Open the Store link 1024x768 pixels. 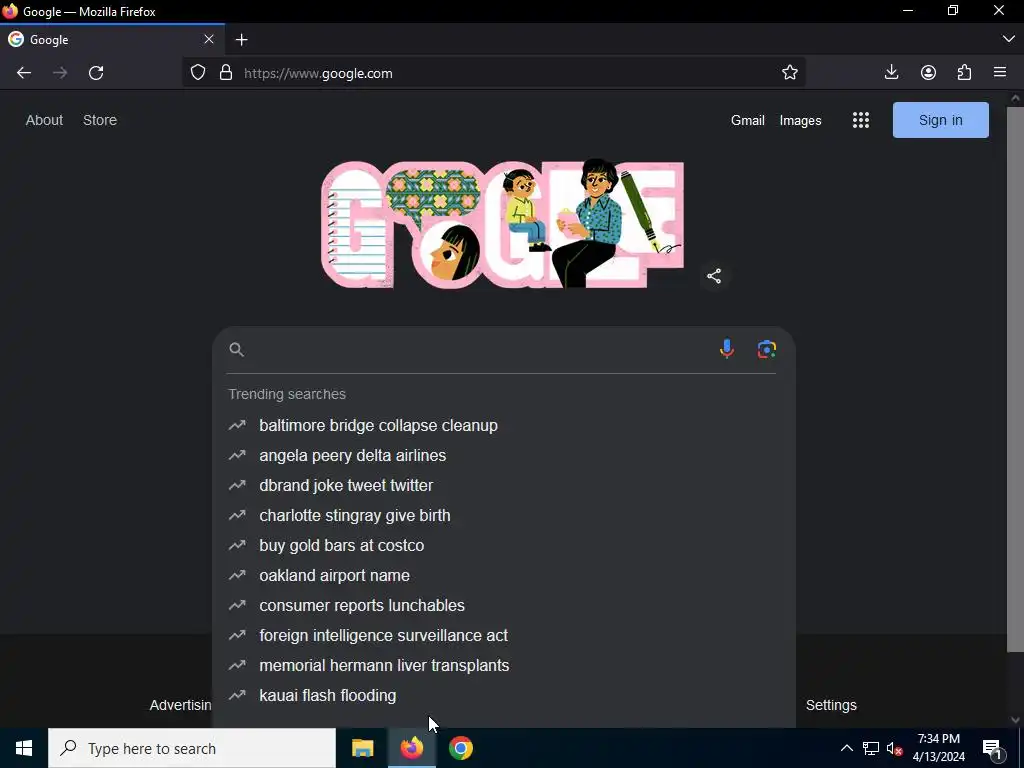point(100,120)
